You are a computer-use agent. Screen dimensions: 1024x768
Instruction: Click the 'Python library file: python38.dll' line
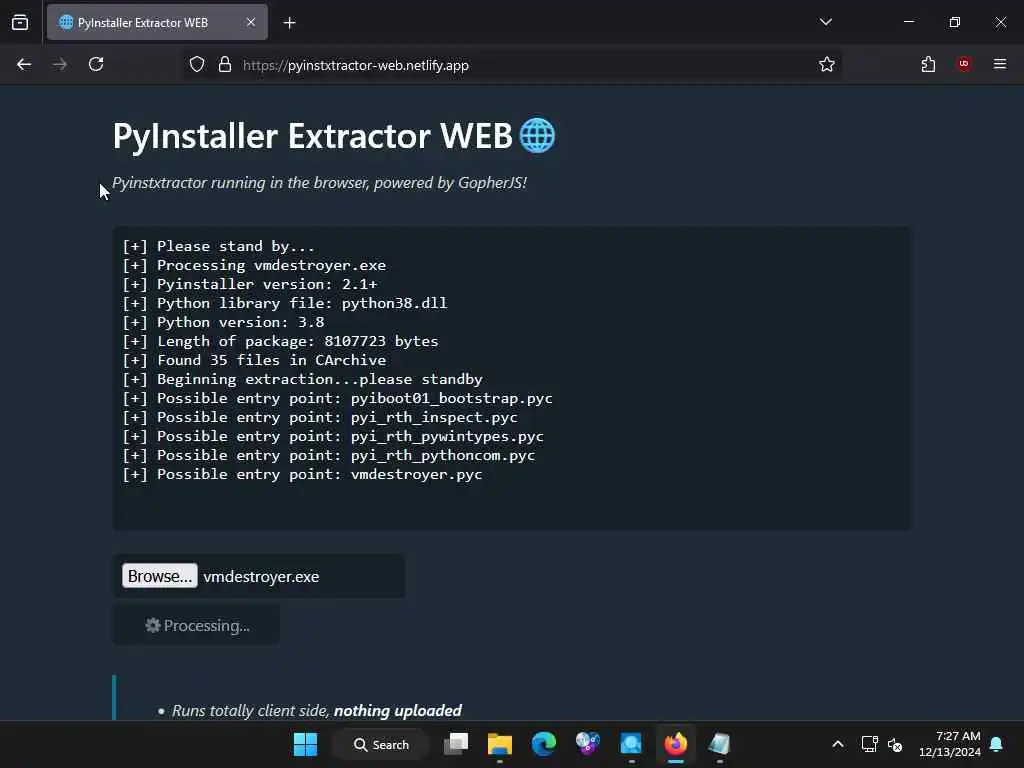coord(285,303)
